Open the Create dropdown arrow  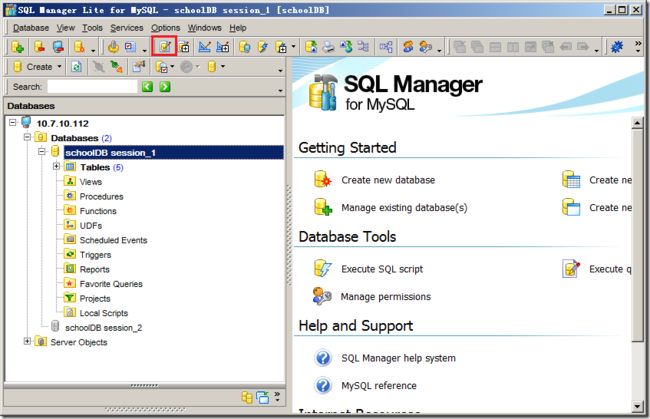59,66
